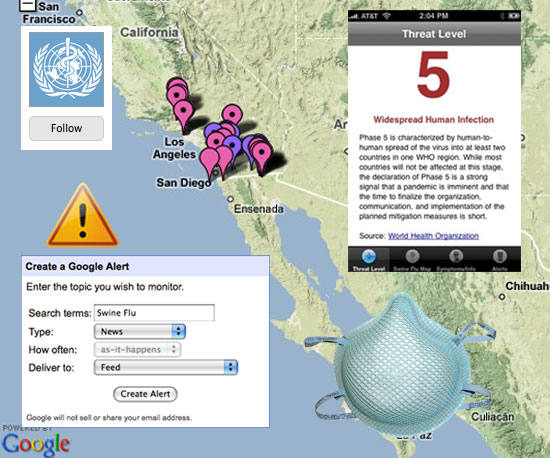Click the San Francisco map label

coord(49,13)
